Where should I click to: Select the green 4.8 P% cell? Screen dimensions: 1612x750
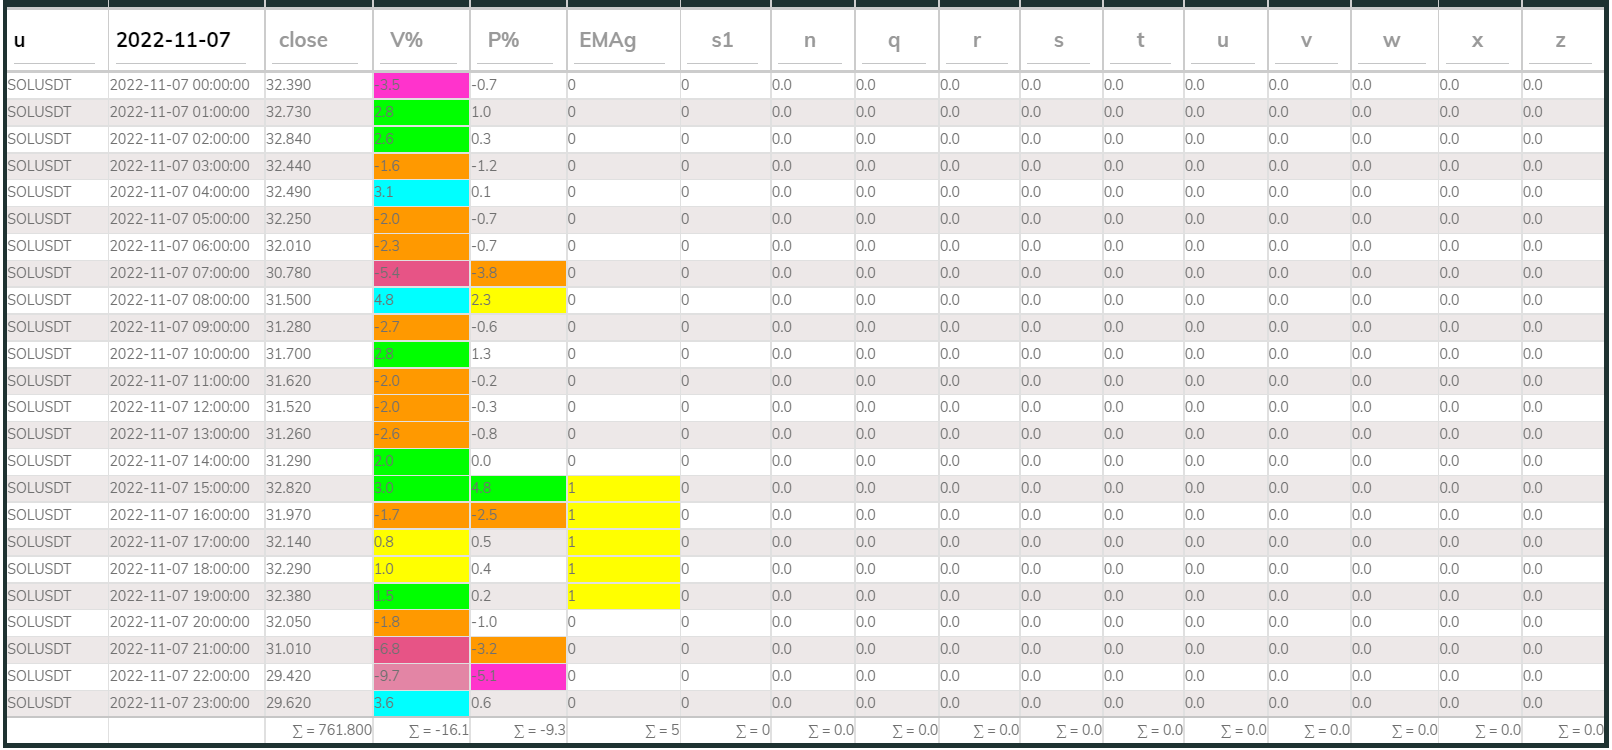tap(517, 488)
